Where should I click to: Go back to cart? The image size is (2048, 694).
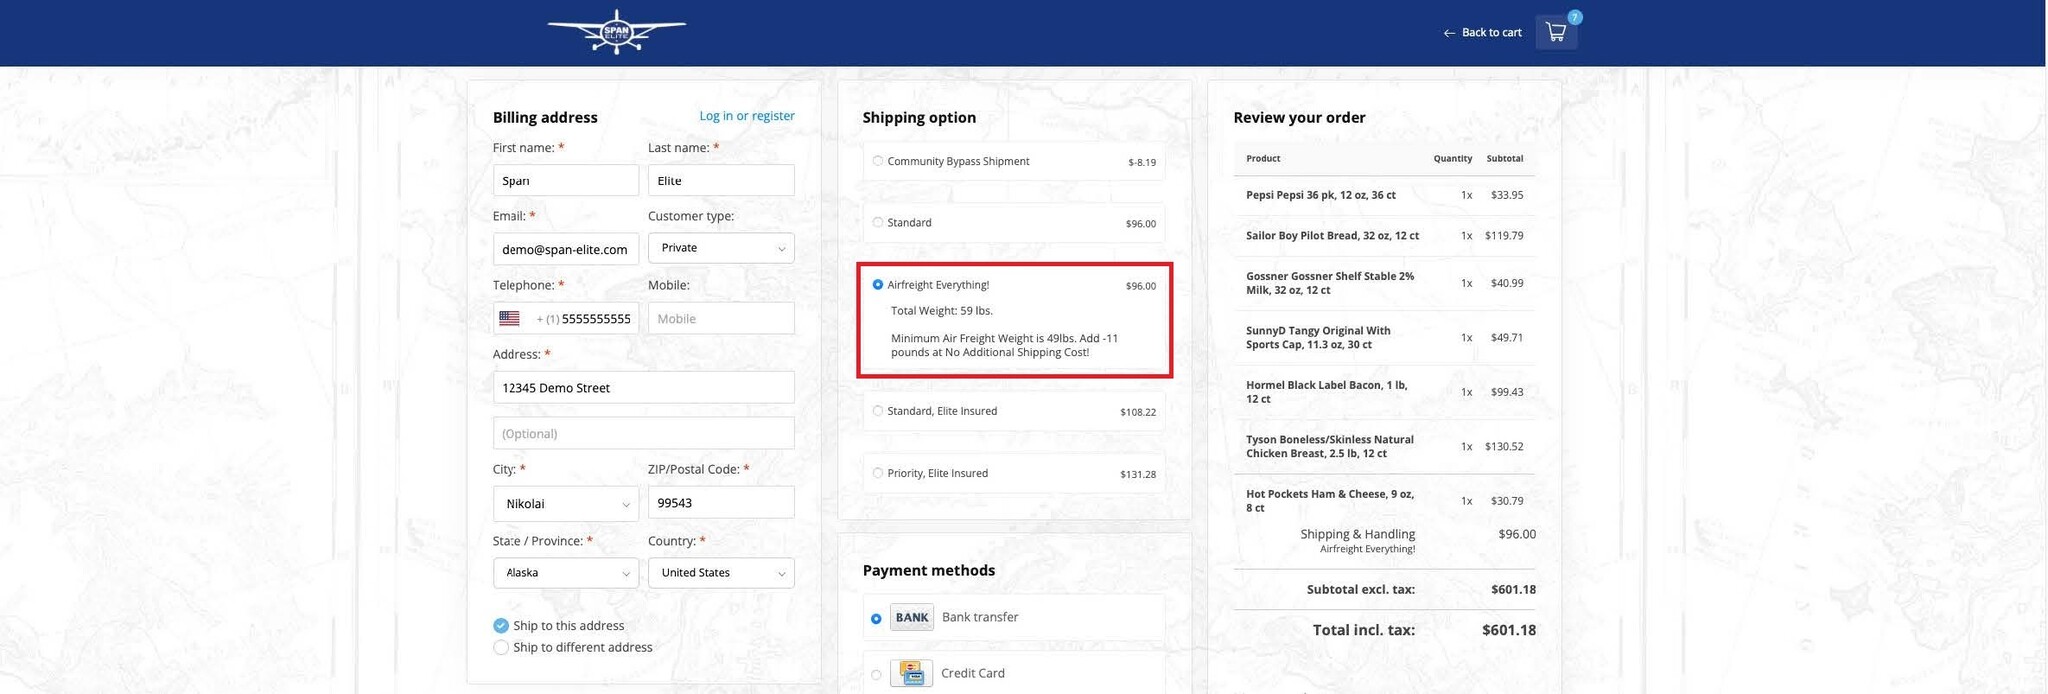[1482, 33]
